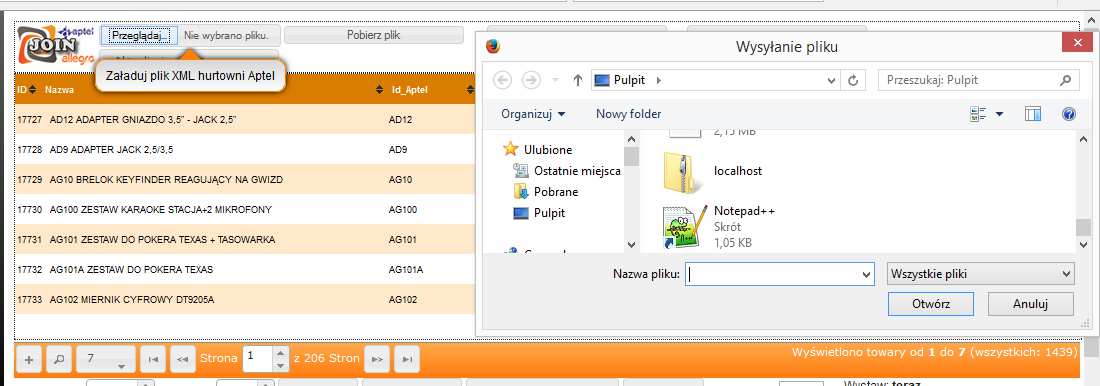Click the AG102 Id_Aptel cell
The image size is (1100, 386).
(403, 300)
